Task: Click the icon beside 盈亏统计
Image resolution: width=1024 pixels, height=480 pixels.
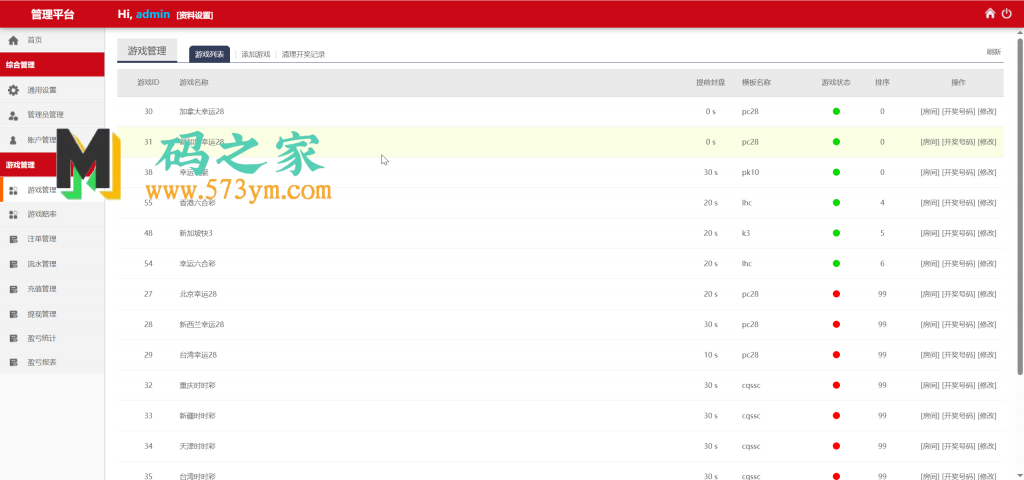Action: click(x=13, y=338)
